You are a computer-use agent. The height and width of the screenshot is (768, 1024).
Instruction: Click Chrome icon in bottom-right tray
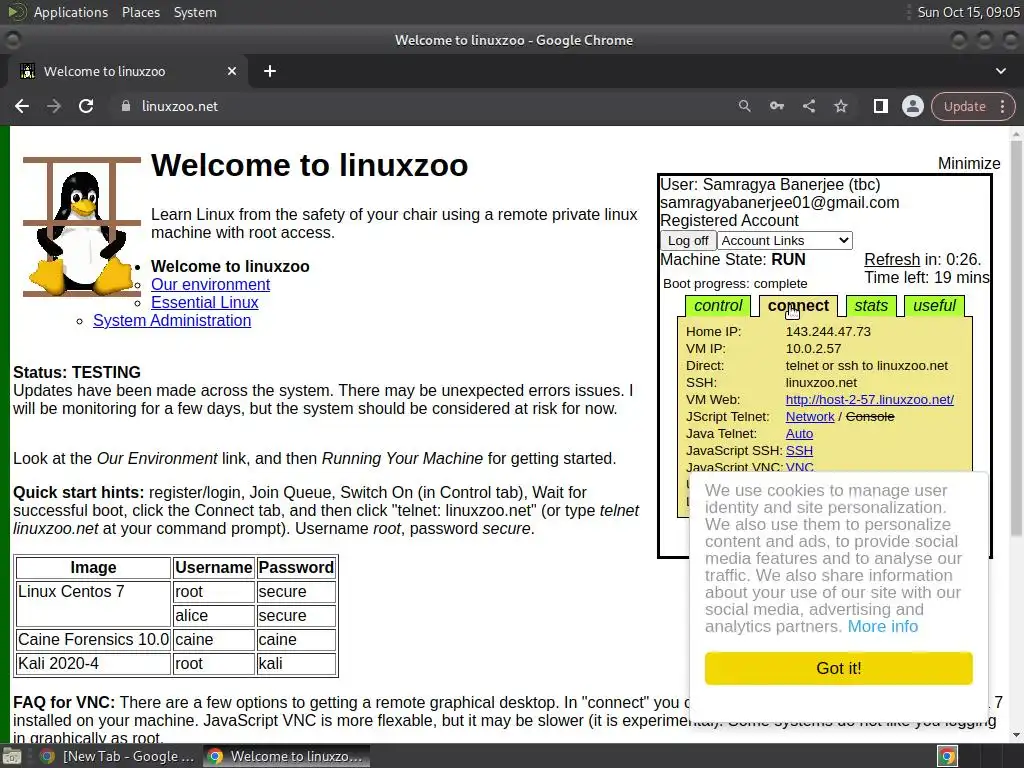(947, 756)
